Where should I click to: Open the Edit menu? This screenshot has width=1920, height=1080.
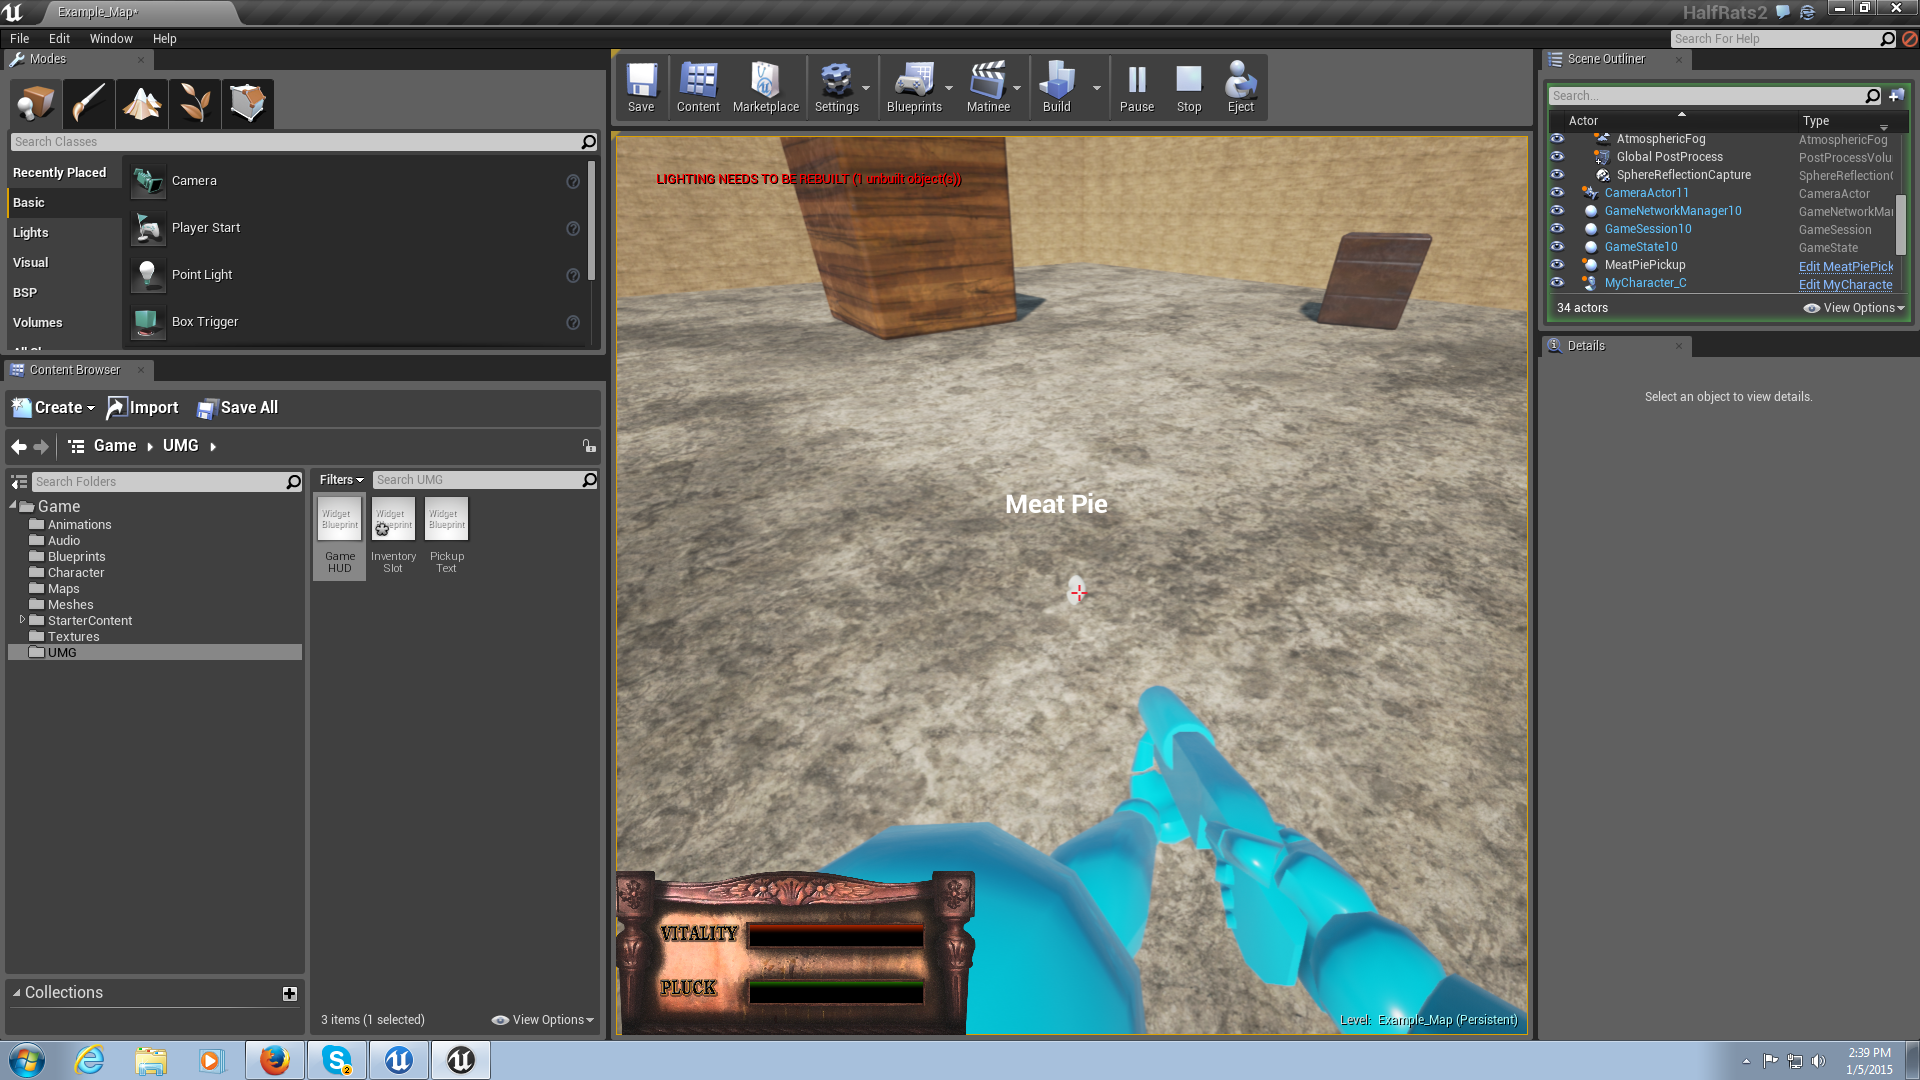[59, 38]
